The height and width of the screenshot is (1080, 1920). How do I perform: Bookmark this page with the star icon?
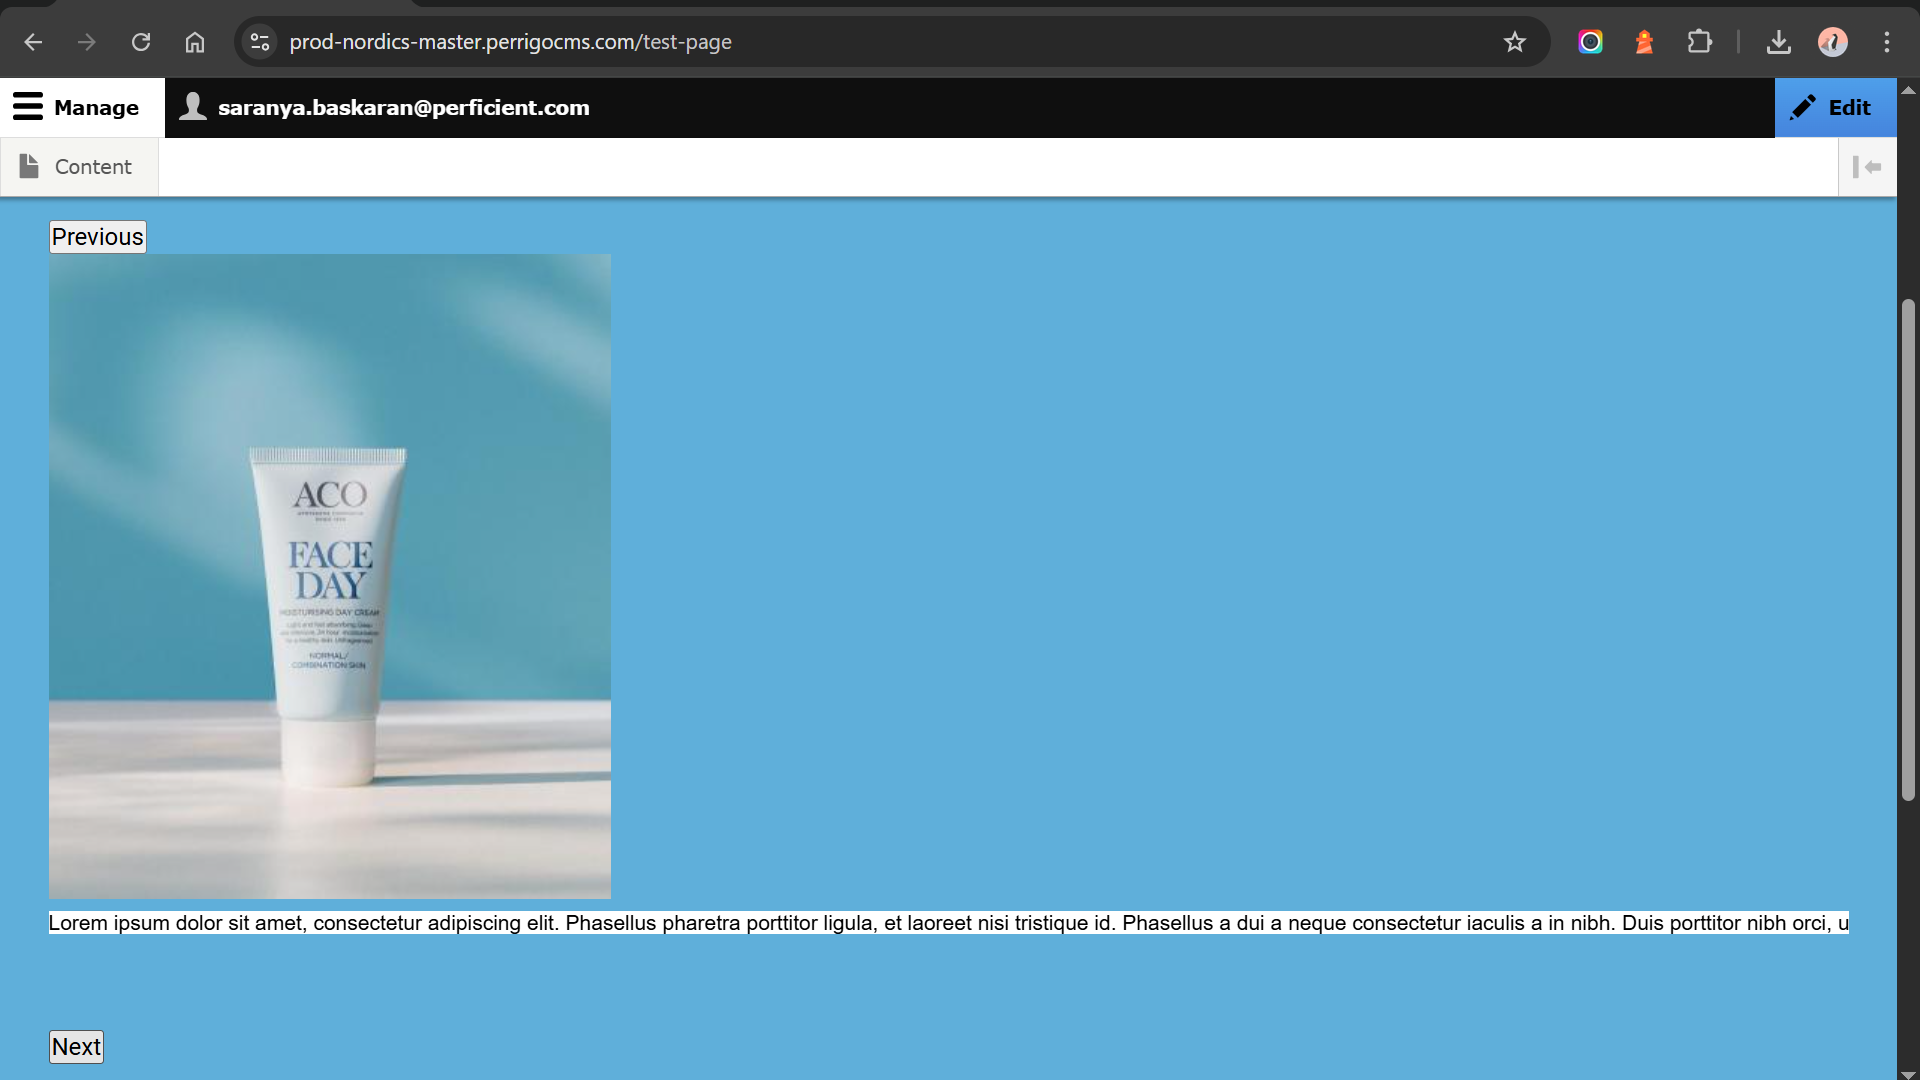pos(1515,42)
